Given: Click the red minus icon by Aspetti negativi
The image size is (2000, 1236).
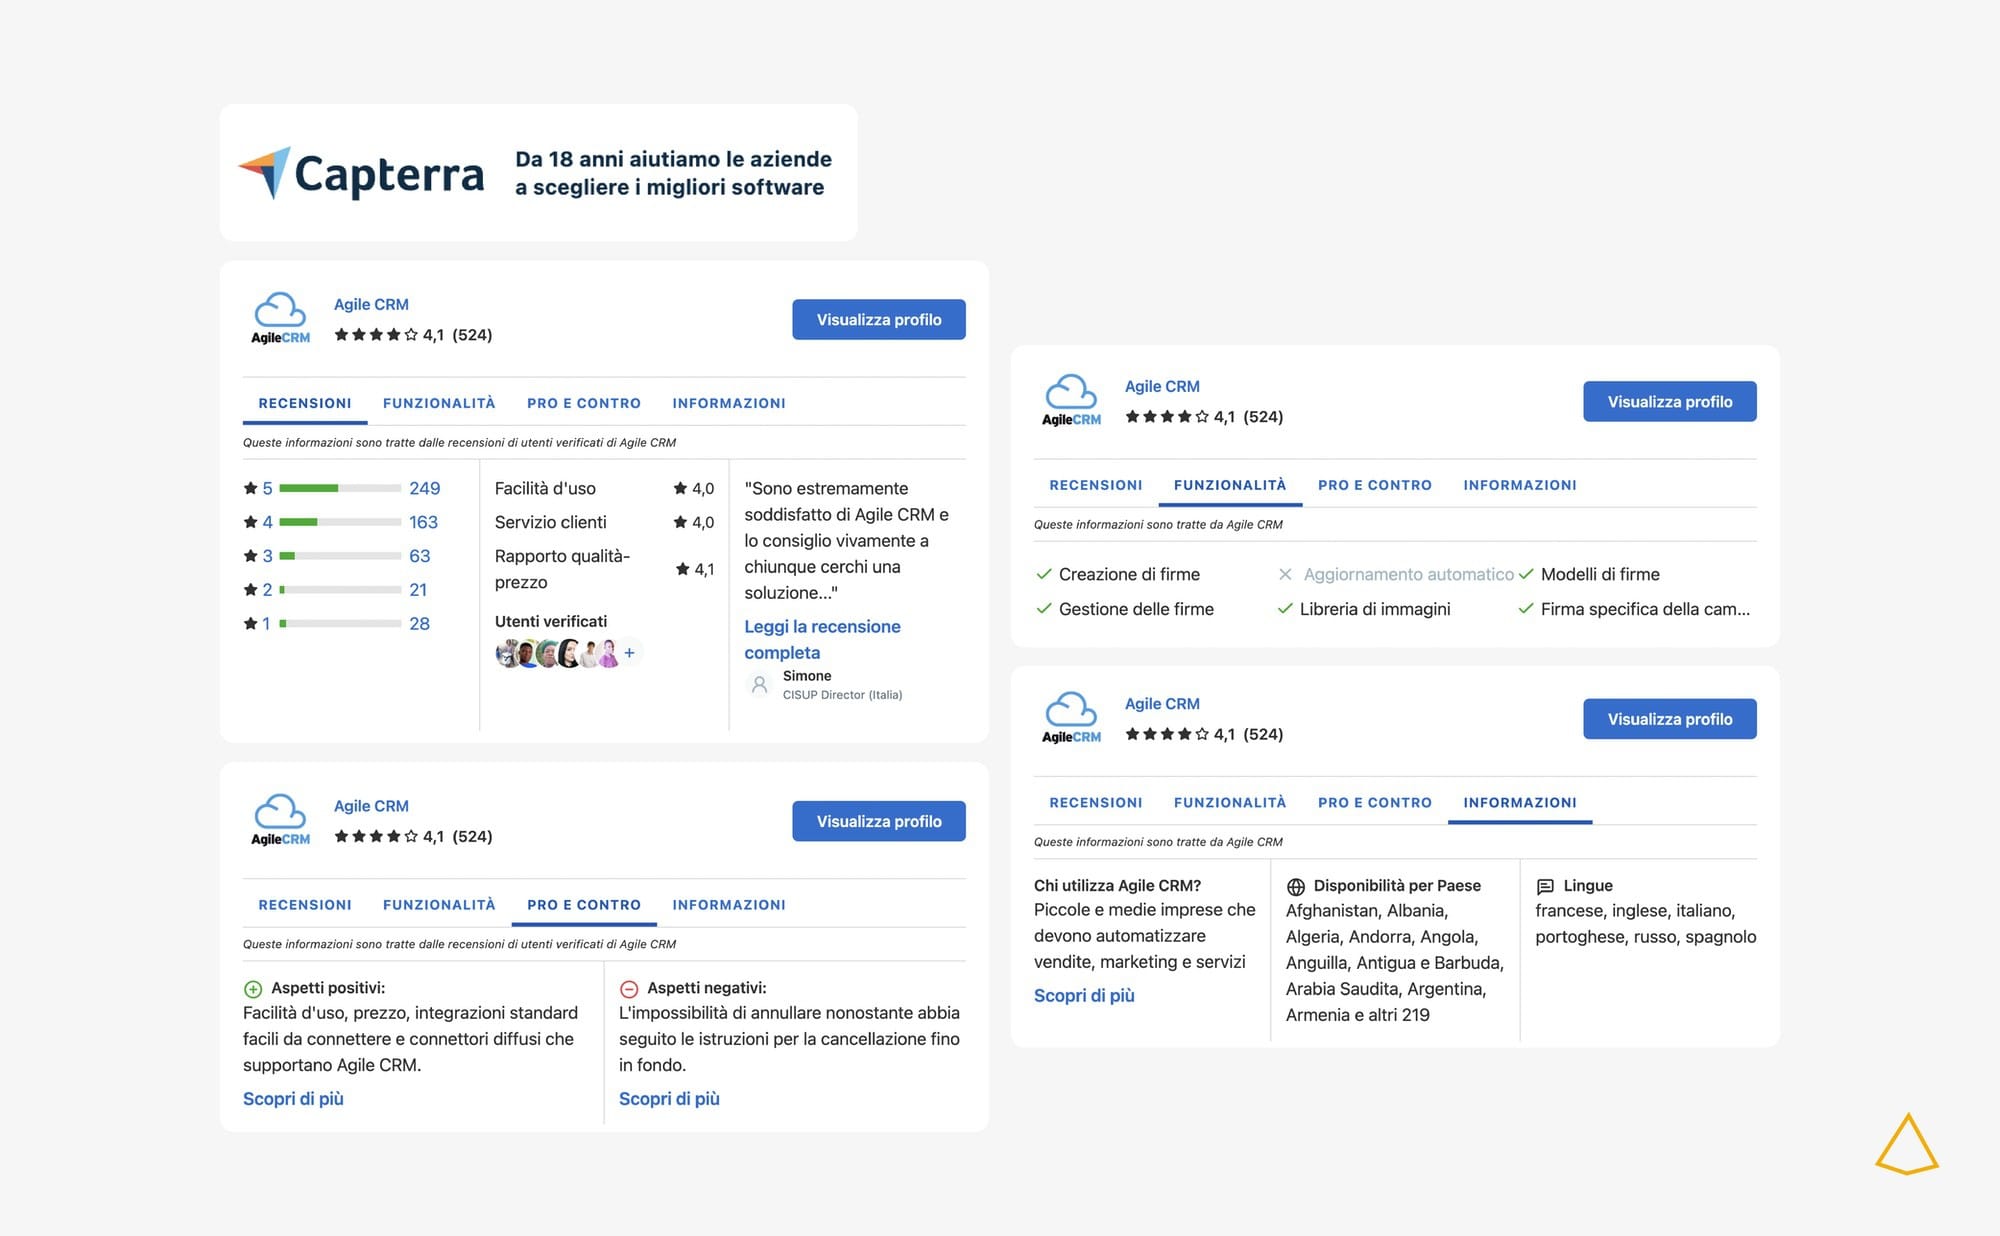Looking at the screenshot, I should pos(629,989).
